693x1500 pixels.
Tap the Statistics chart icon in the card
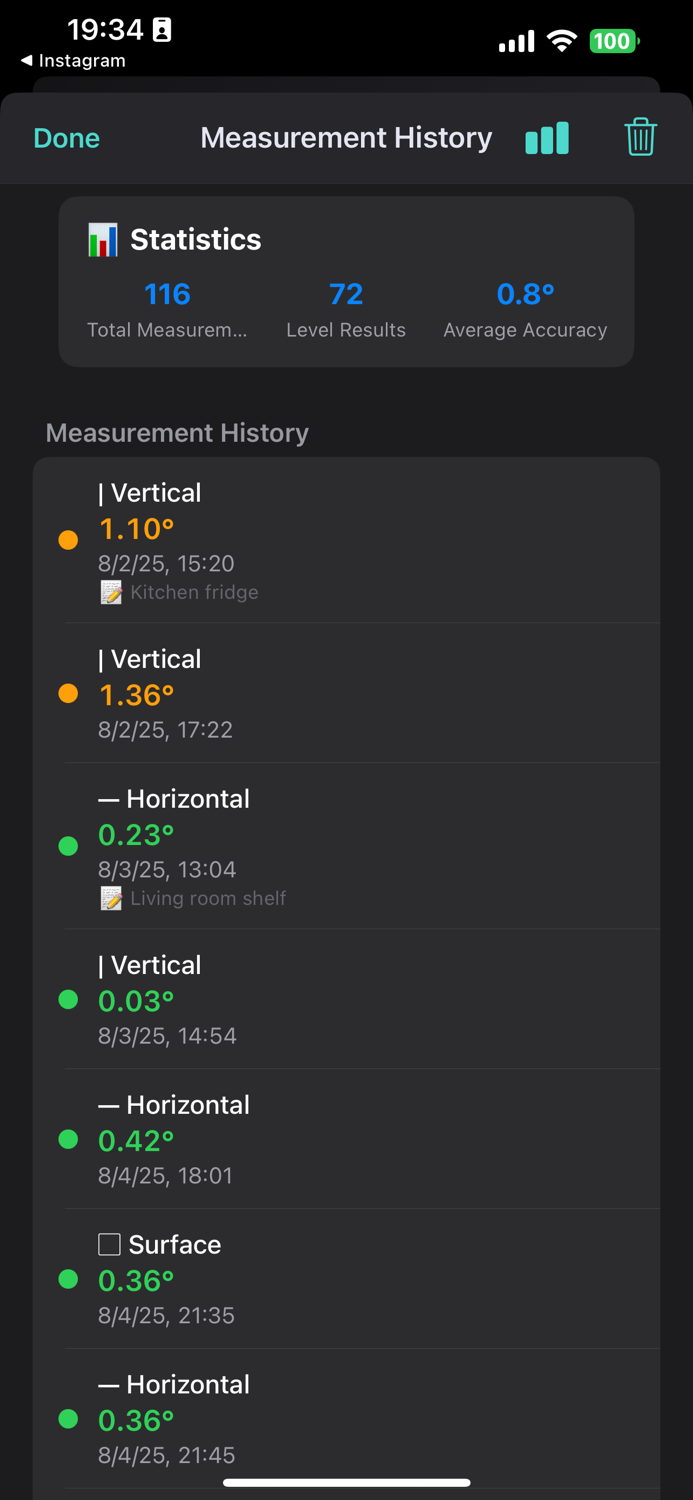[103, 239]
